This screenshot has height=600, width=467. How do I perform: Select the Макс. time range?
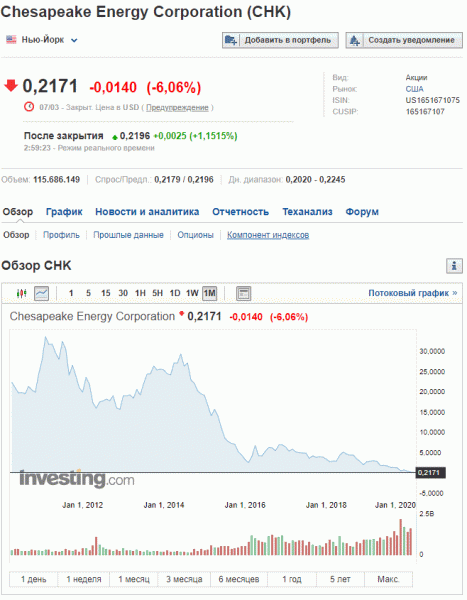pos(389,579)
